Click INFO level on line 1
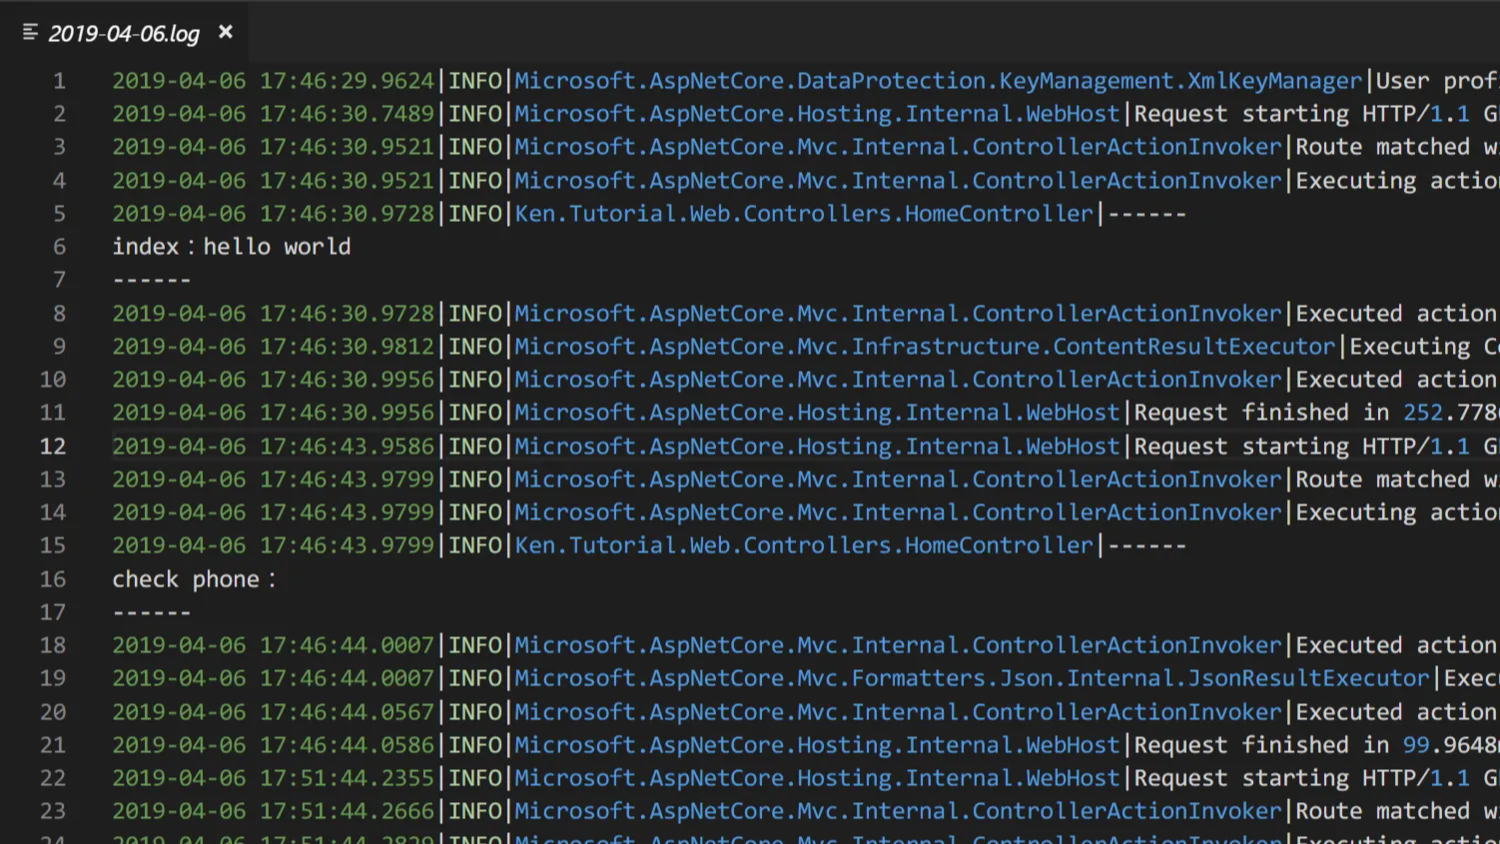Image resolution: width=1500 pixels, height=844 pixels. pyautogui.click(x=475, y=81)
